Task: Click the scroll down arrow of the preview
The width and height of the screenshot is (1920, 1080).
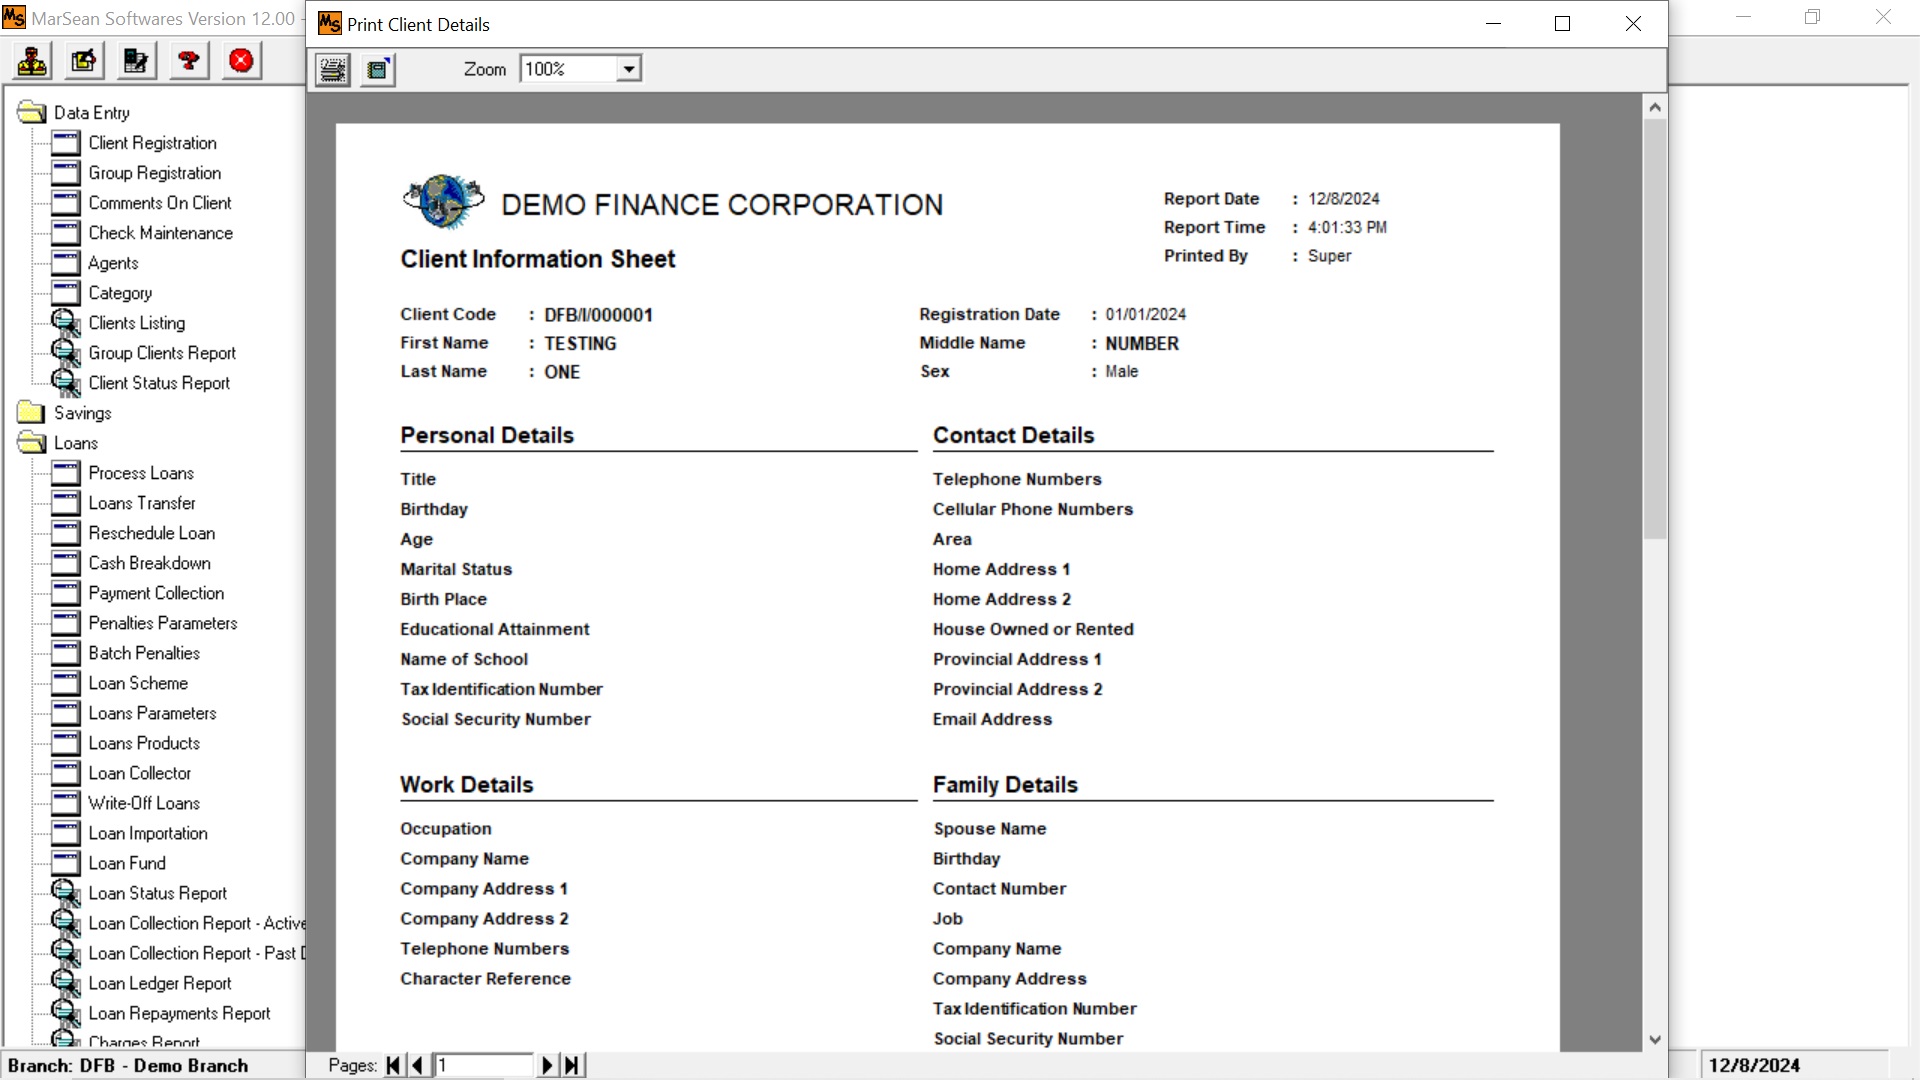Action: (x=1655, y=1040)
